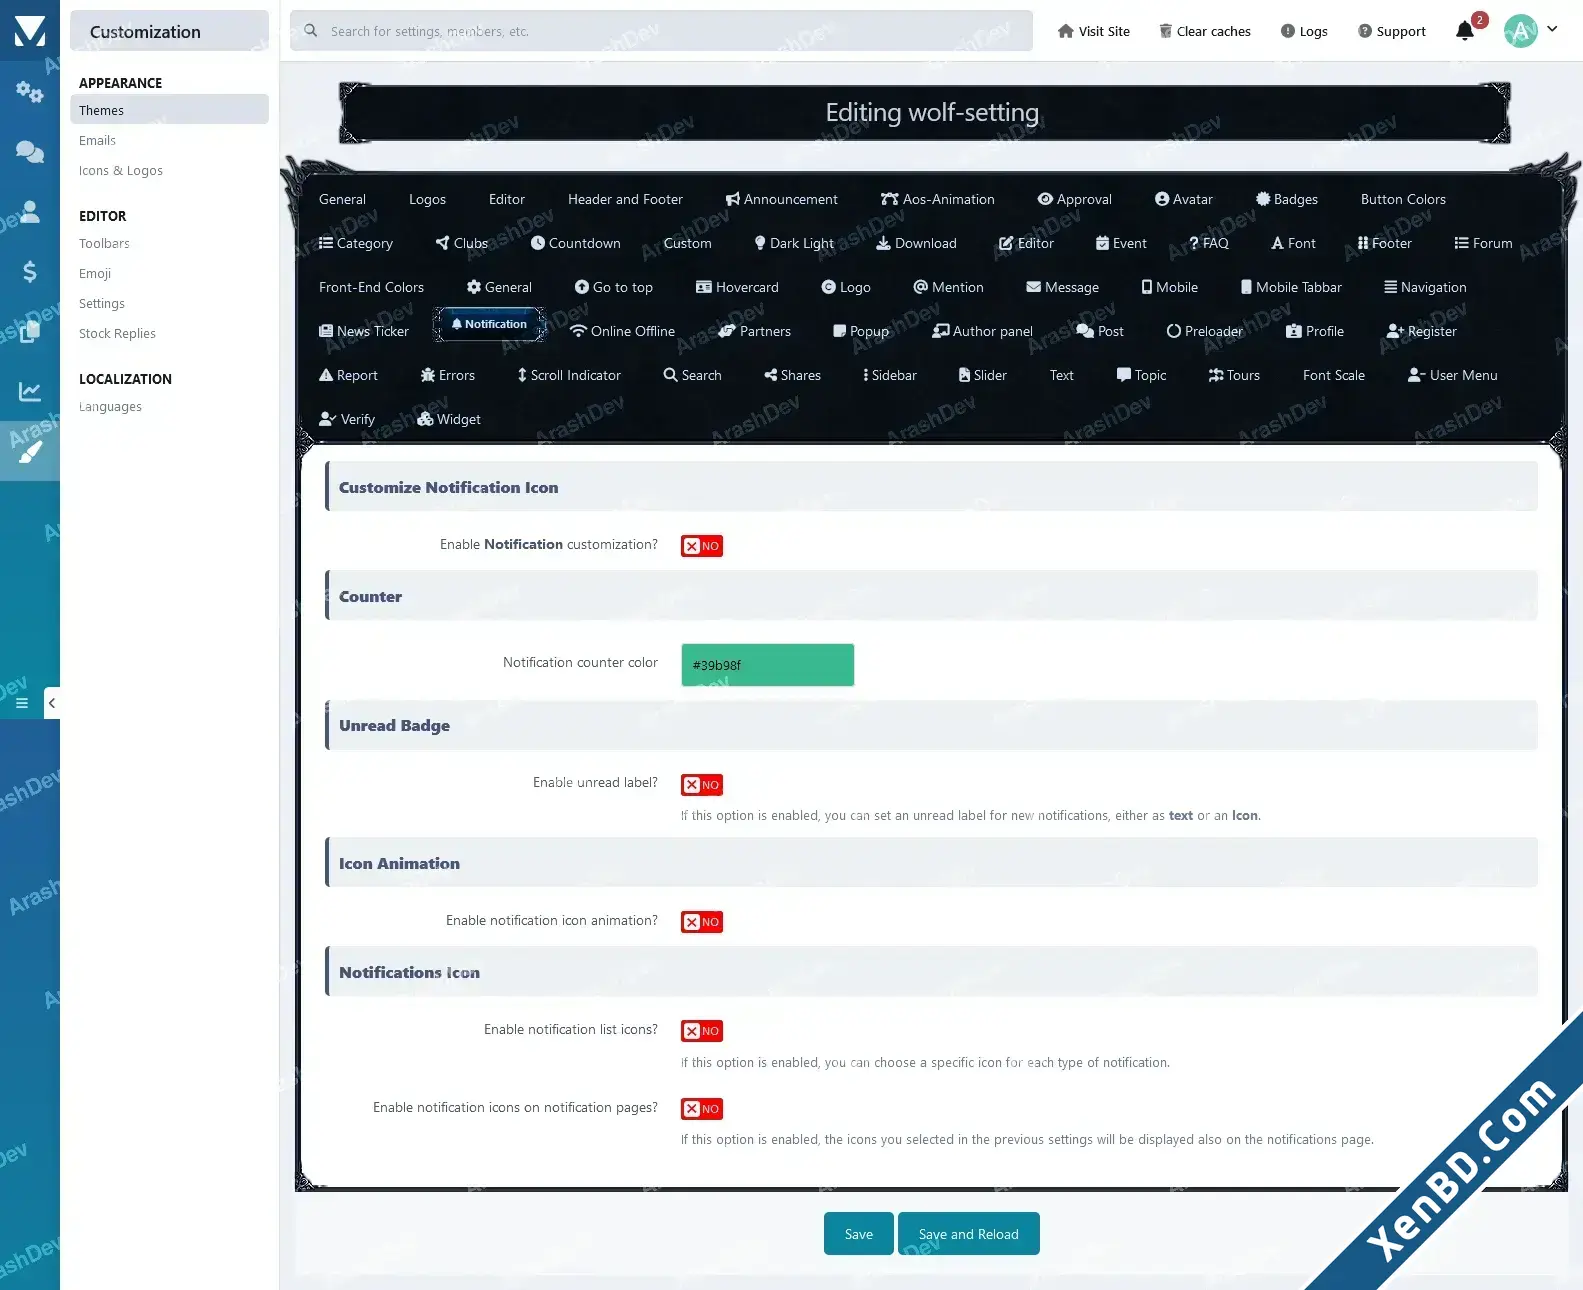Click the envelope icon on Message tab
This screenshot has height=1290, width=1583.
coord(1034,287)
